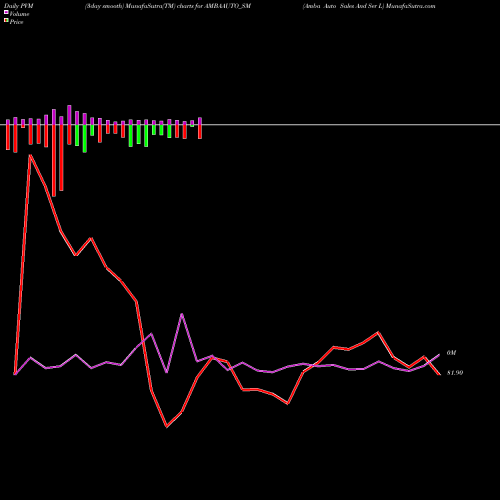Click the '81.90' price end label
The height and width of the screenshot is (500, 500).
(455, 373)
